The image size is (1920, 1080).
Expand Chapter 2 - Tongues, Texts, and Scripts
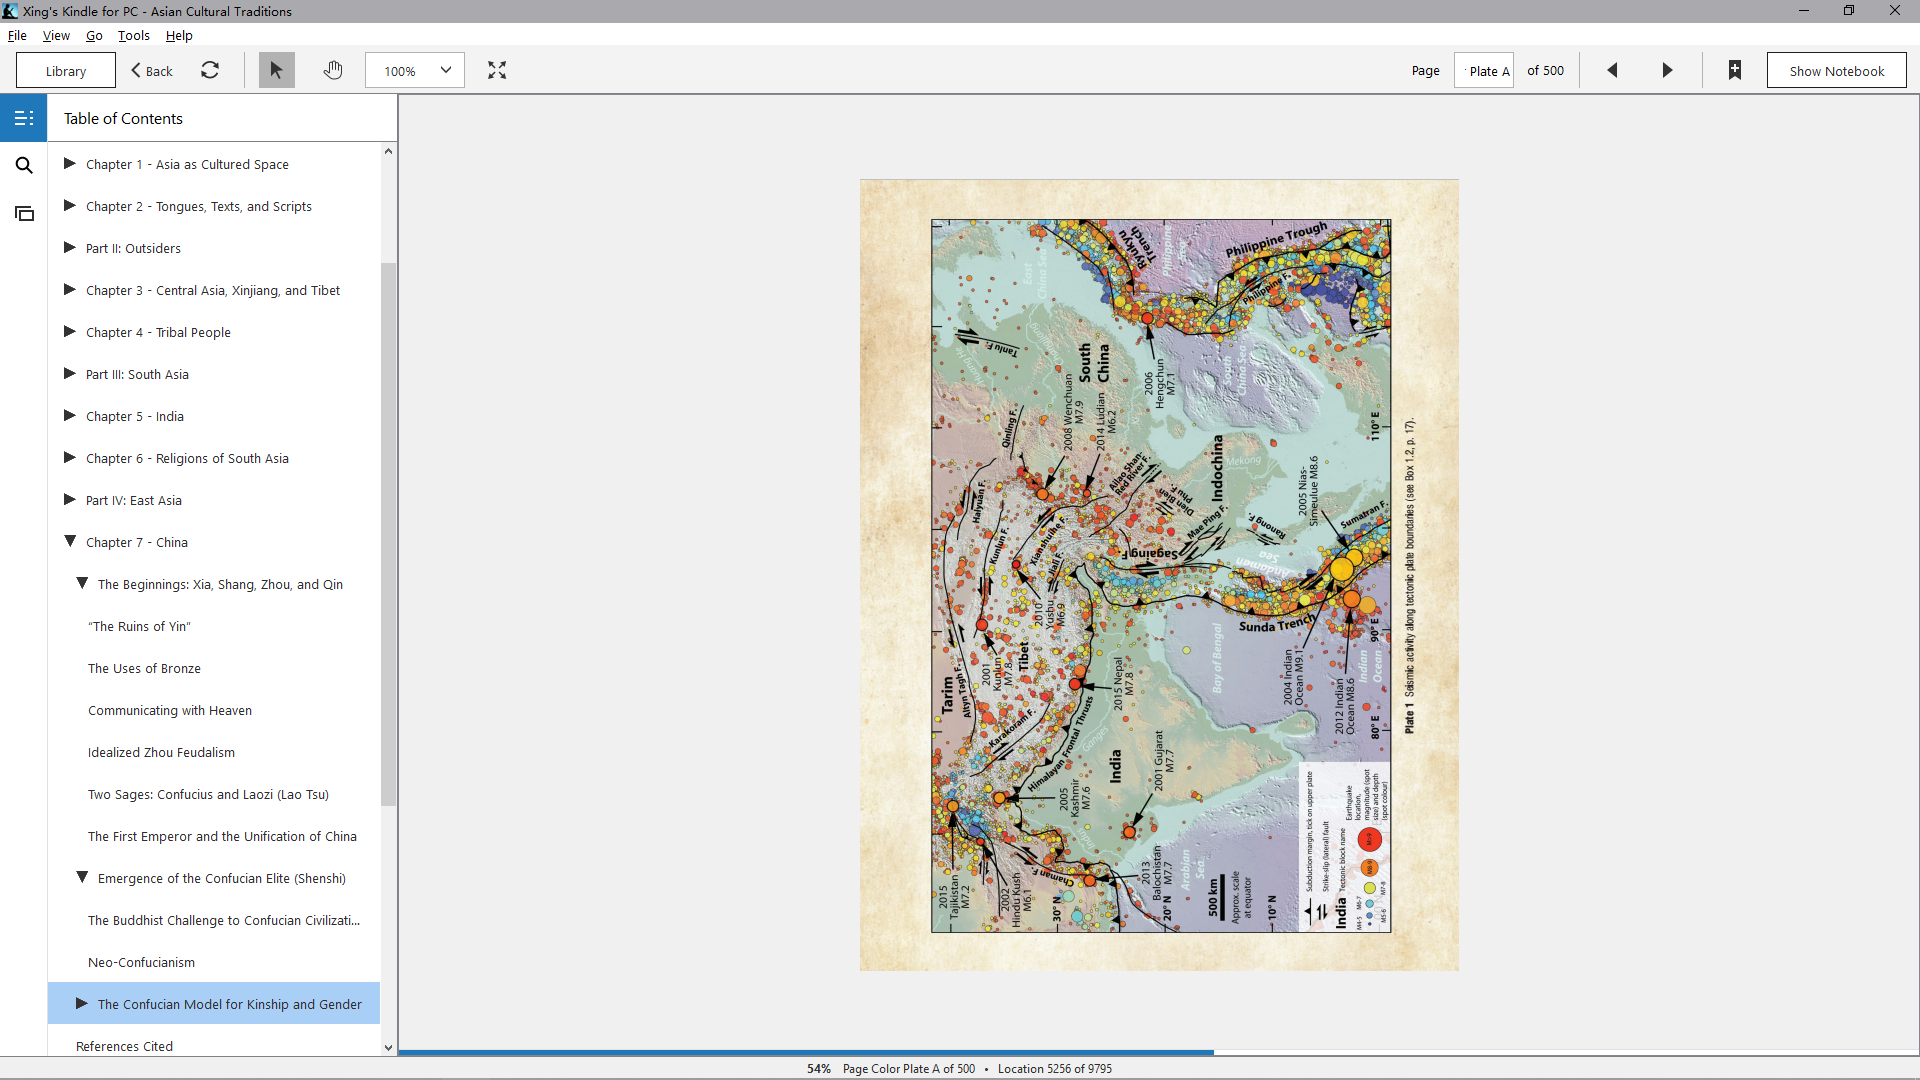click(x=70, y=206)
